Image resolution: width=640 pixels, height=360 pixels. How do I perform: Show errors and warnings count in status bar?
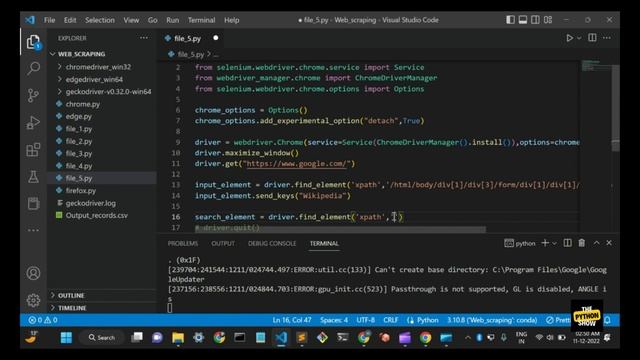click(43, 320)
